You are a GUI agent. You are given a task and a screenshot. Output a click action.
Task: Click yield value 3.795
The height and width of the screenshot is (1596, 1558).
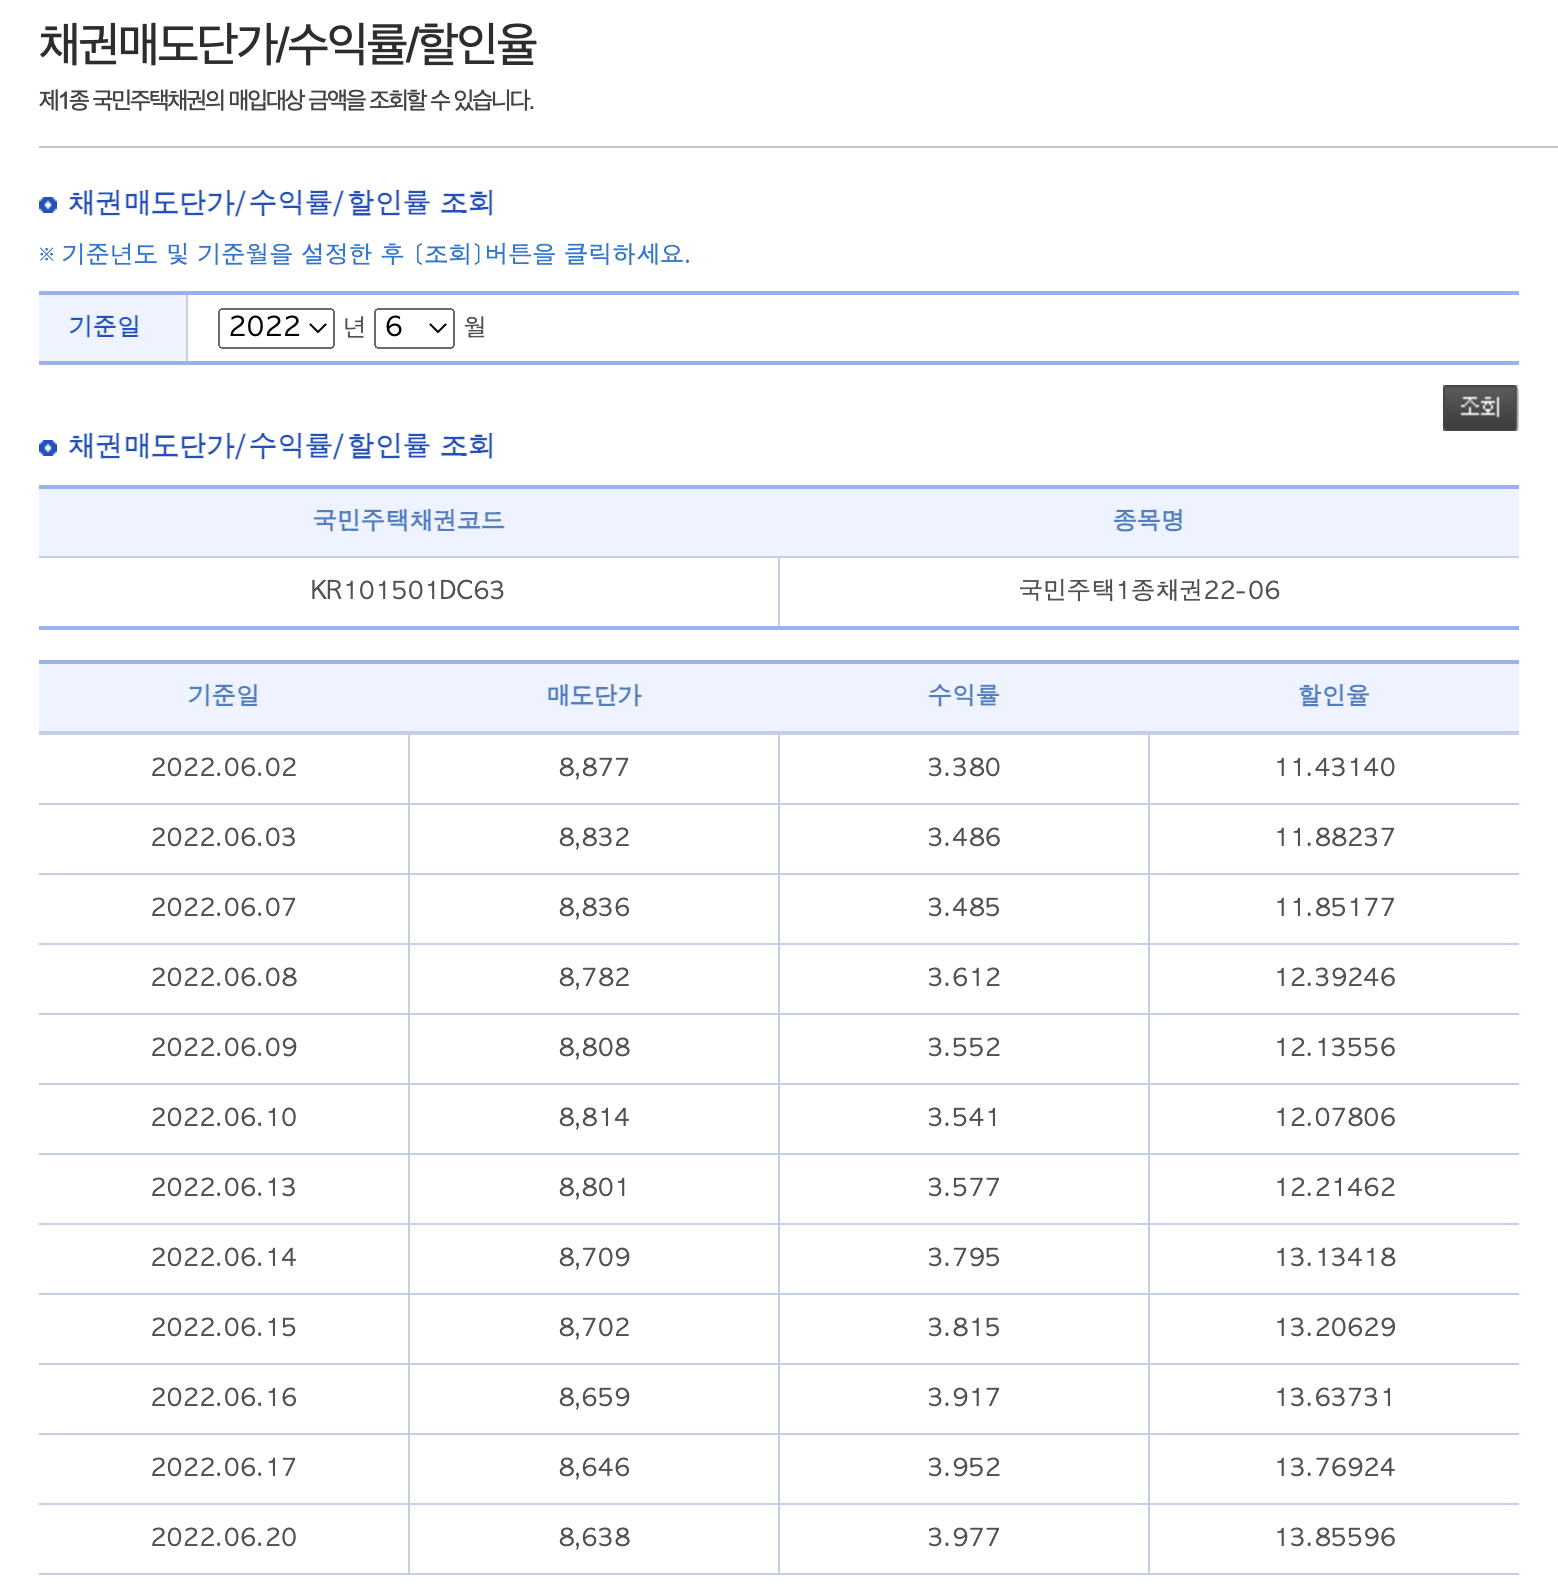[964, 1258]
